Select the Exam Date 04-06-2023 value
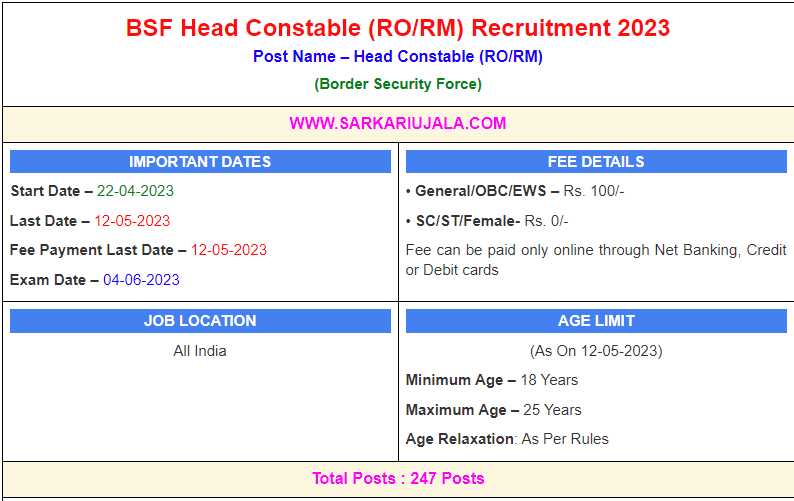The height and width of the screenshot is (501, 794). click(x=141, y=280)
